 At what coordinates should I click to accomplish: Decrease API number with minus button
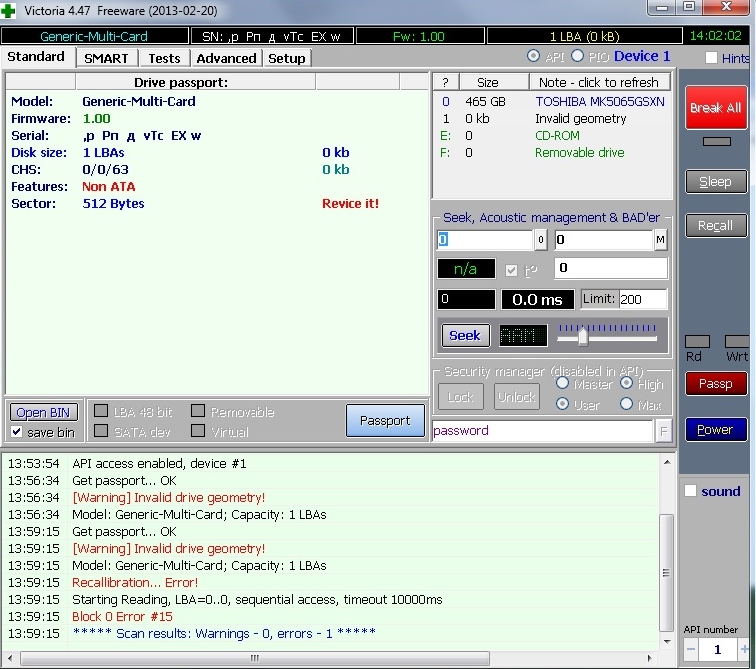click(x=690, y=649)
